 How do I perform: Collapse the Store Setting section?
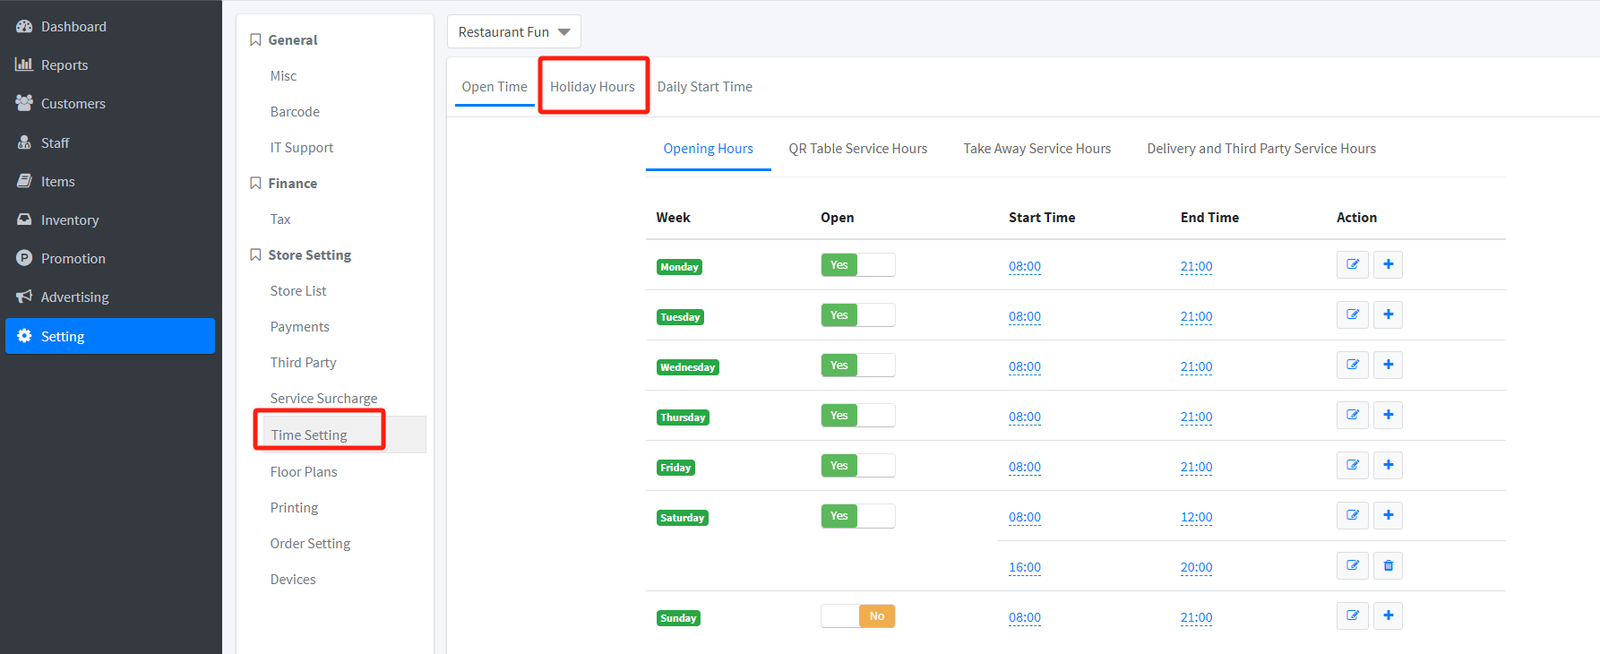point(309,255)
